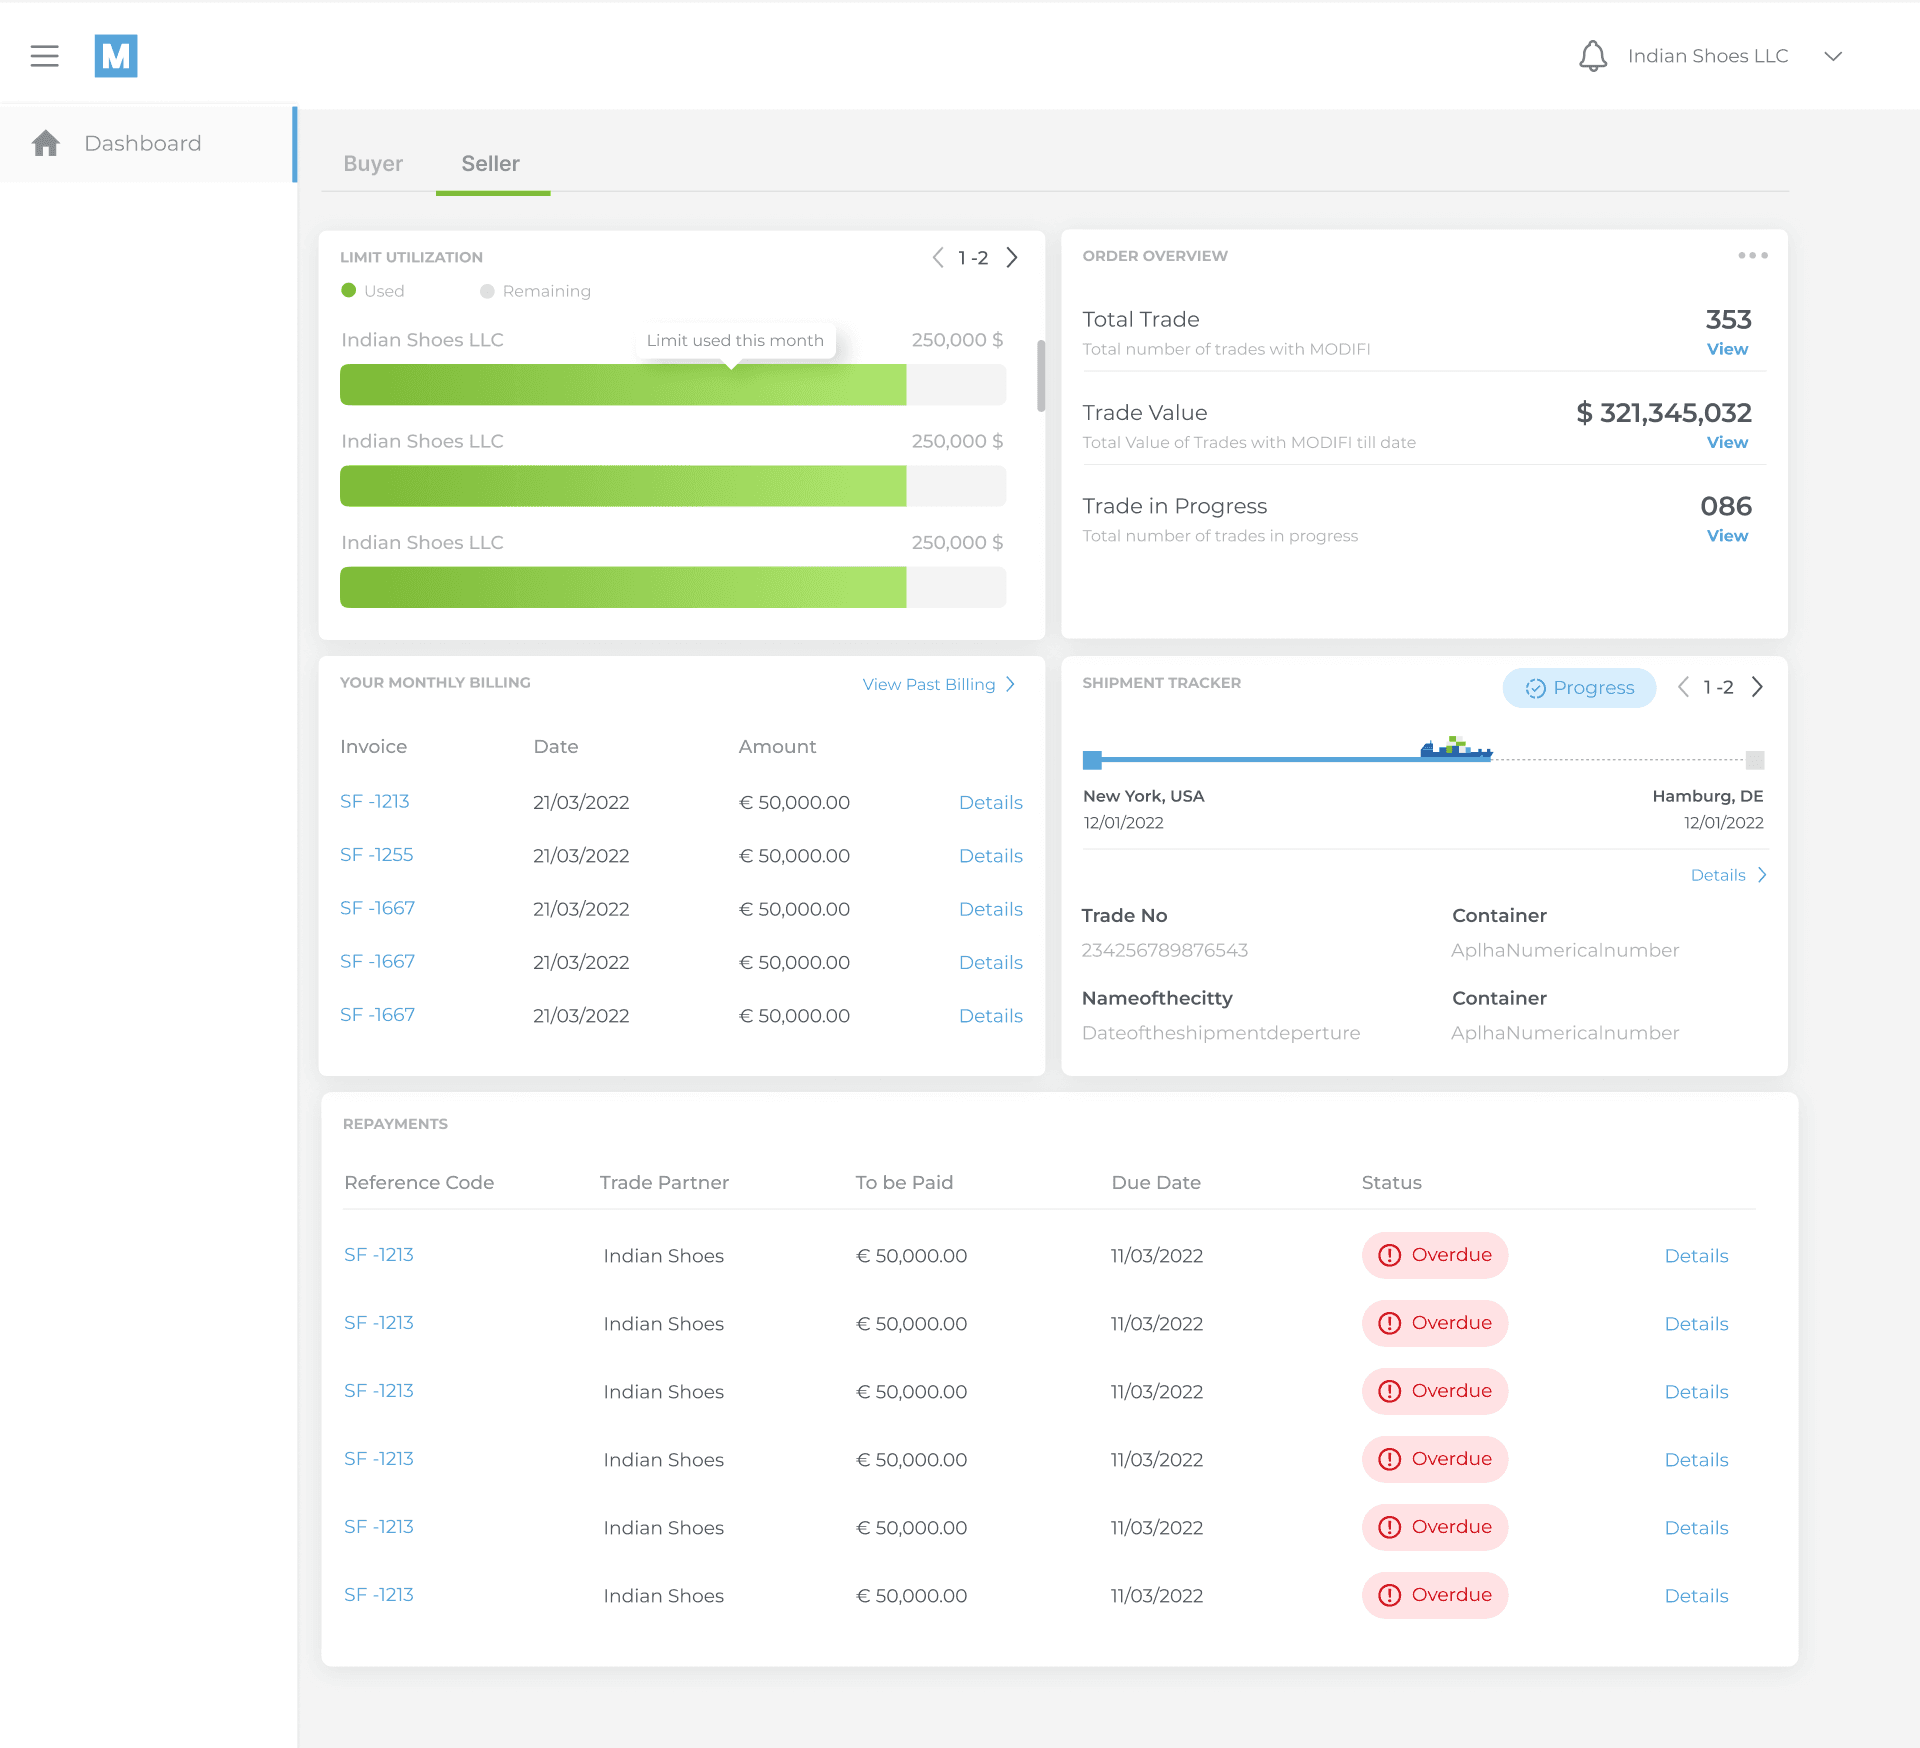
Task: Click the Dashboard home icon
Action: pos(46,143)
